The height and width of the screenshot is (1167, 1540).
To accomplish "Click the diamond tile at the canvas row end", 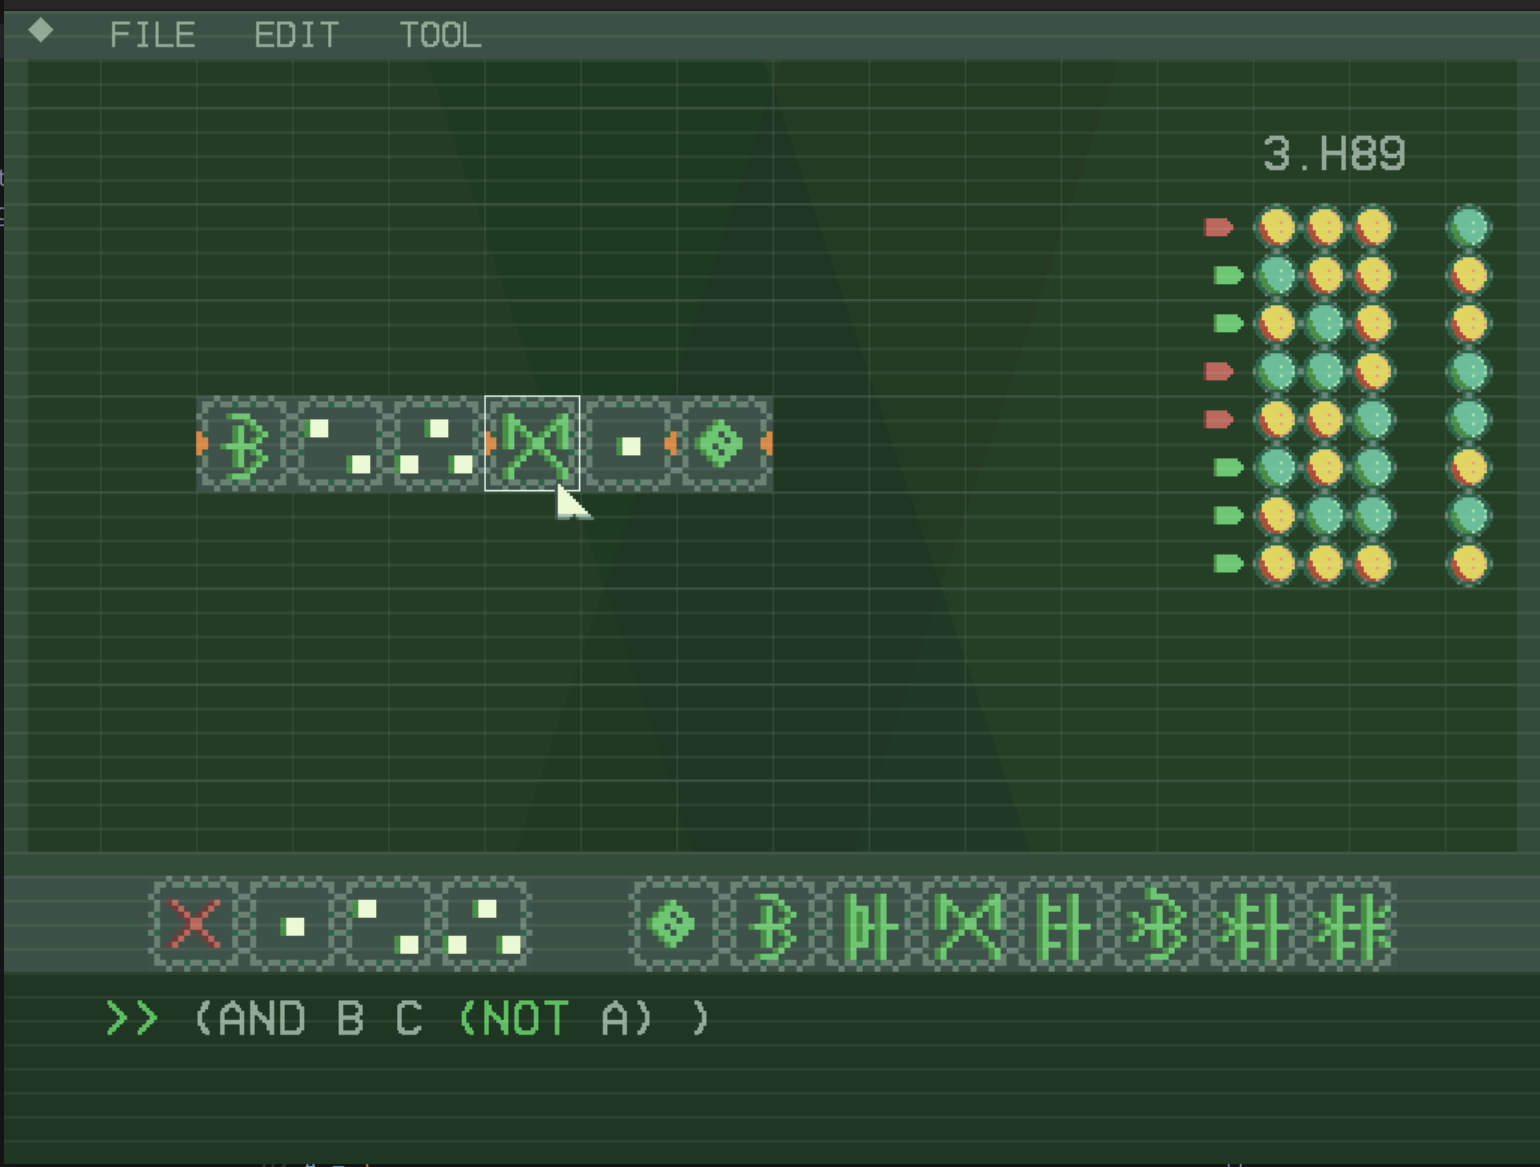I will coord(722,443).
